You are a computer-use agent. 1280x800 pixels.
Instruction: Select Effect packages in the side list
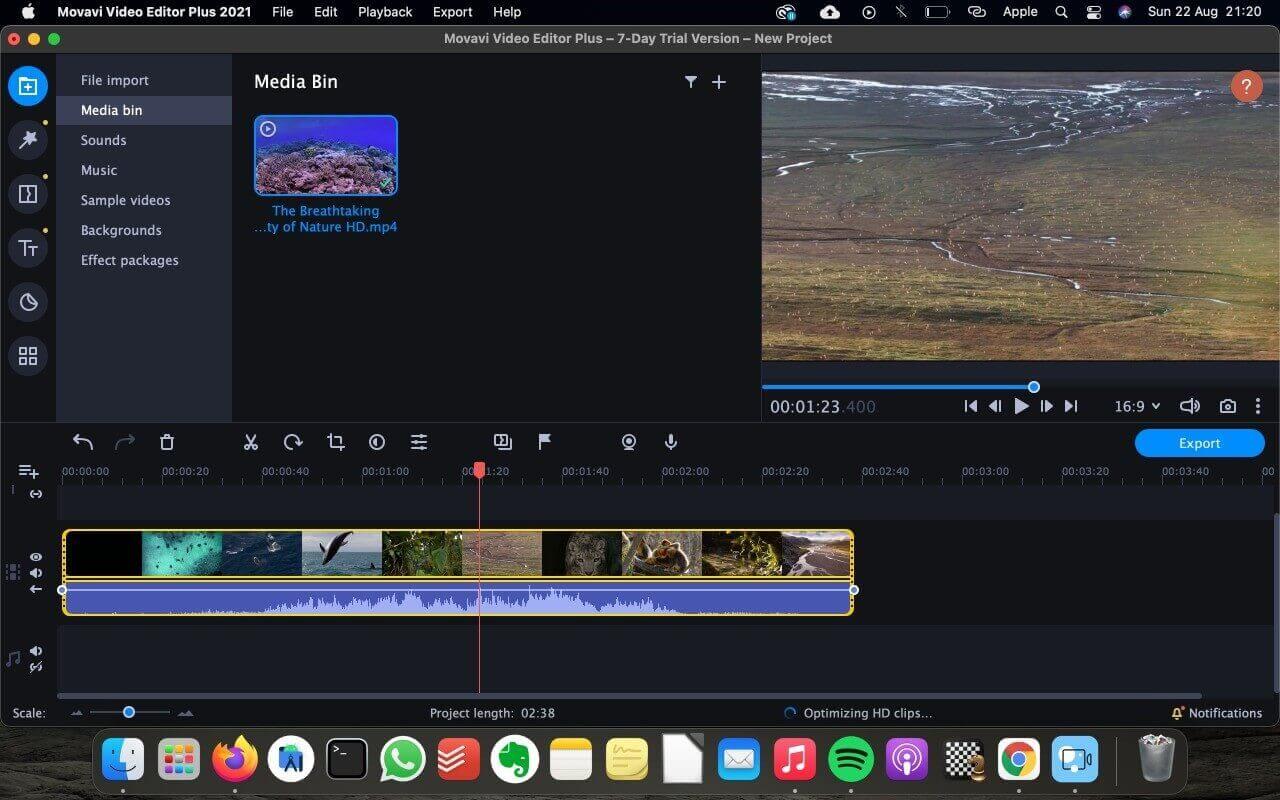144,260
